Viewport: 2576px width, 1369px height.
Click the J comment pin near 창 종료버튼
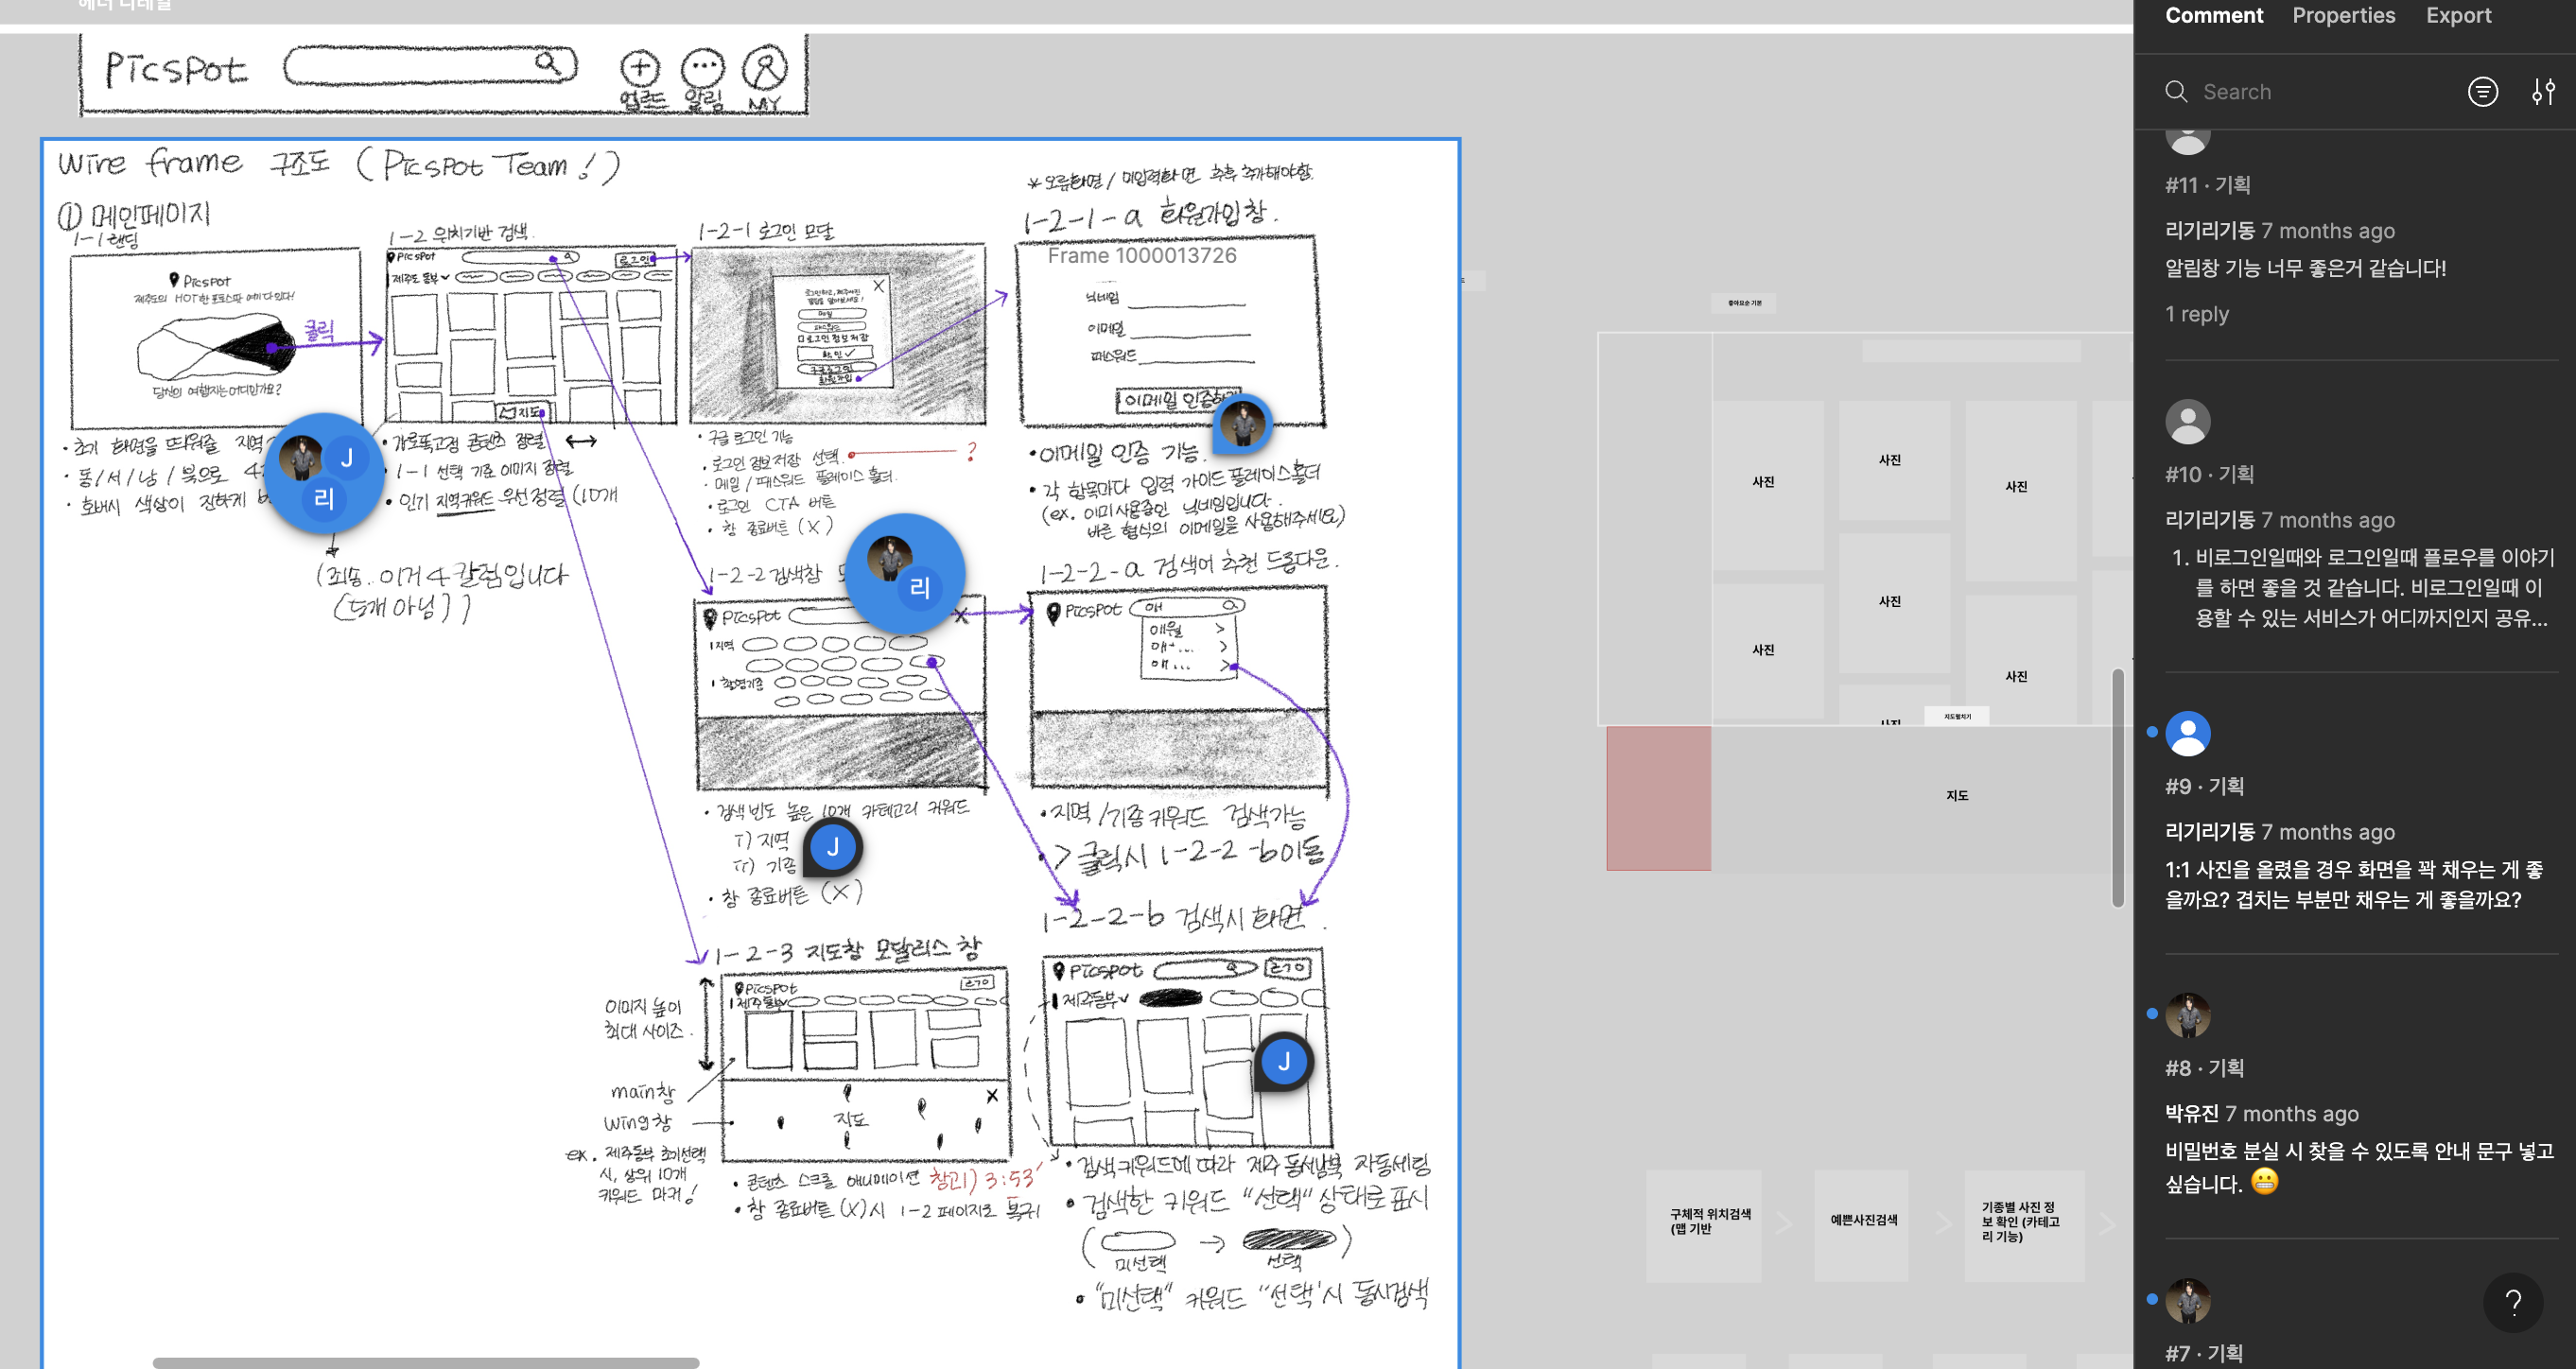click(832, 847)
